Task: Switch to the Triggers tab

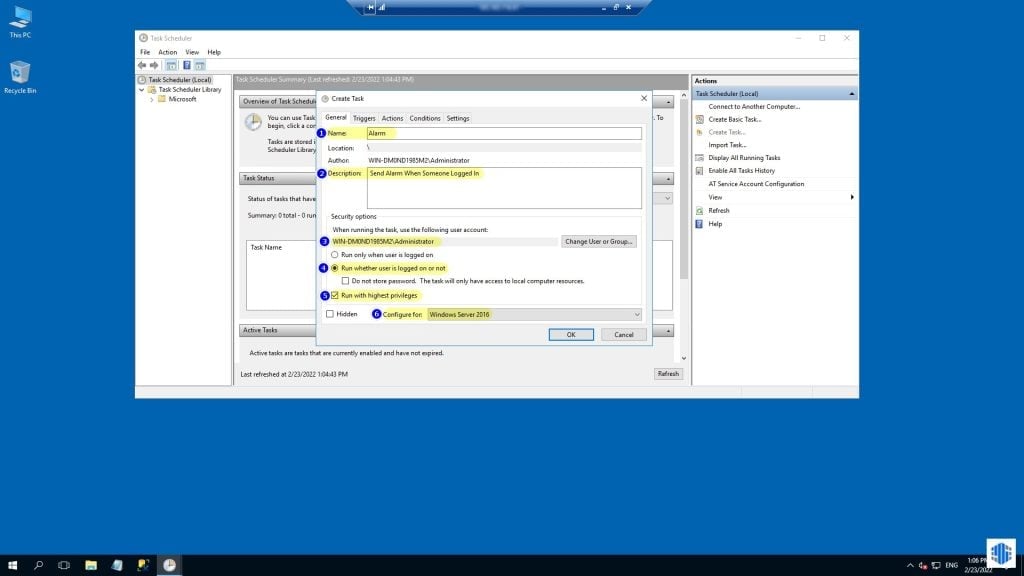Action: (x=364, y=118)
